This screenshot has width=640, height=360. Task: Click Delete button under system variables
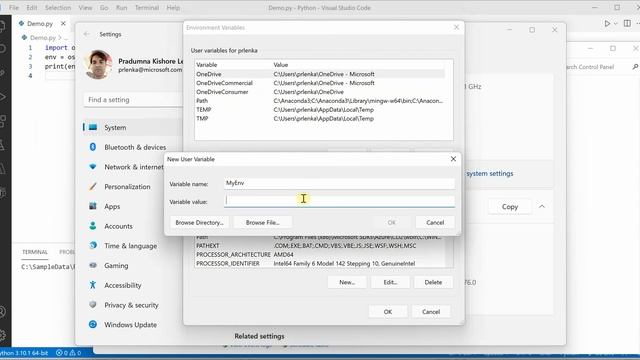tap(433, 282)
